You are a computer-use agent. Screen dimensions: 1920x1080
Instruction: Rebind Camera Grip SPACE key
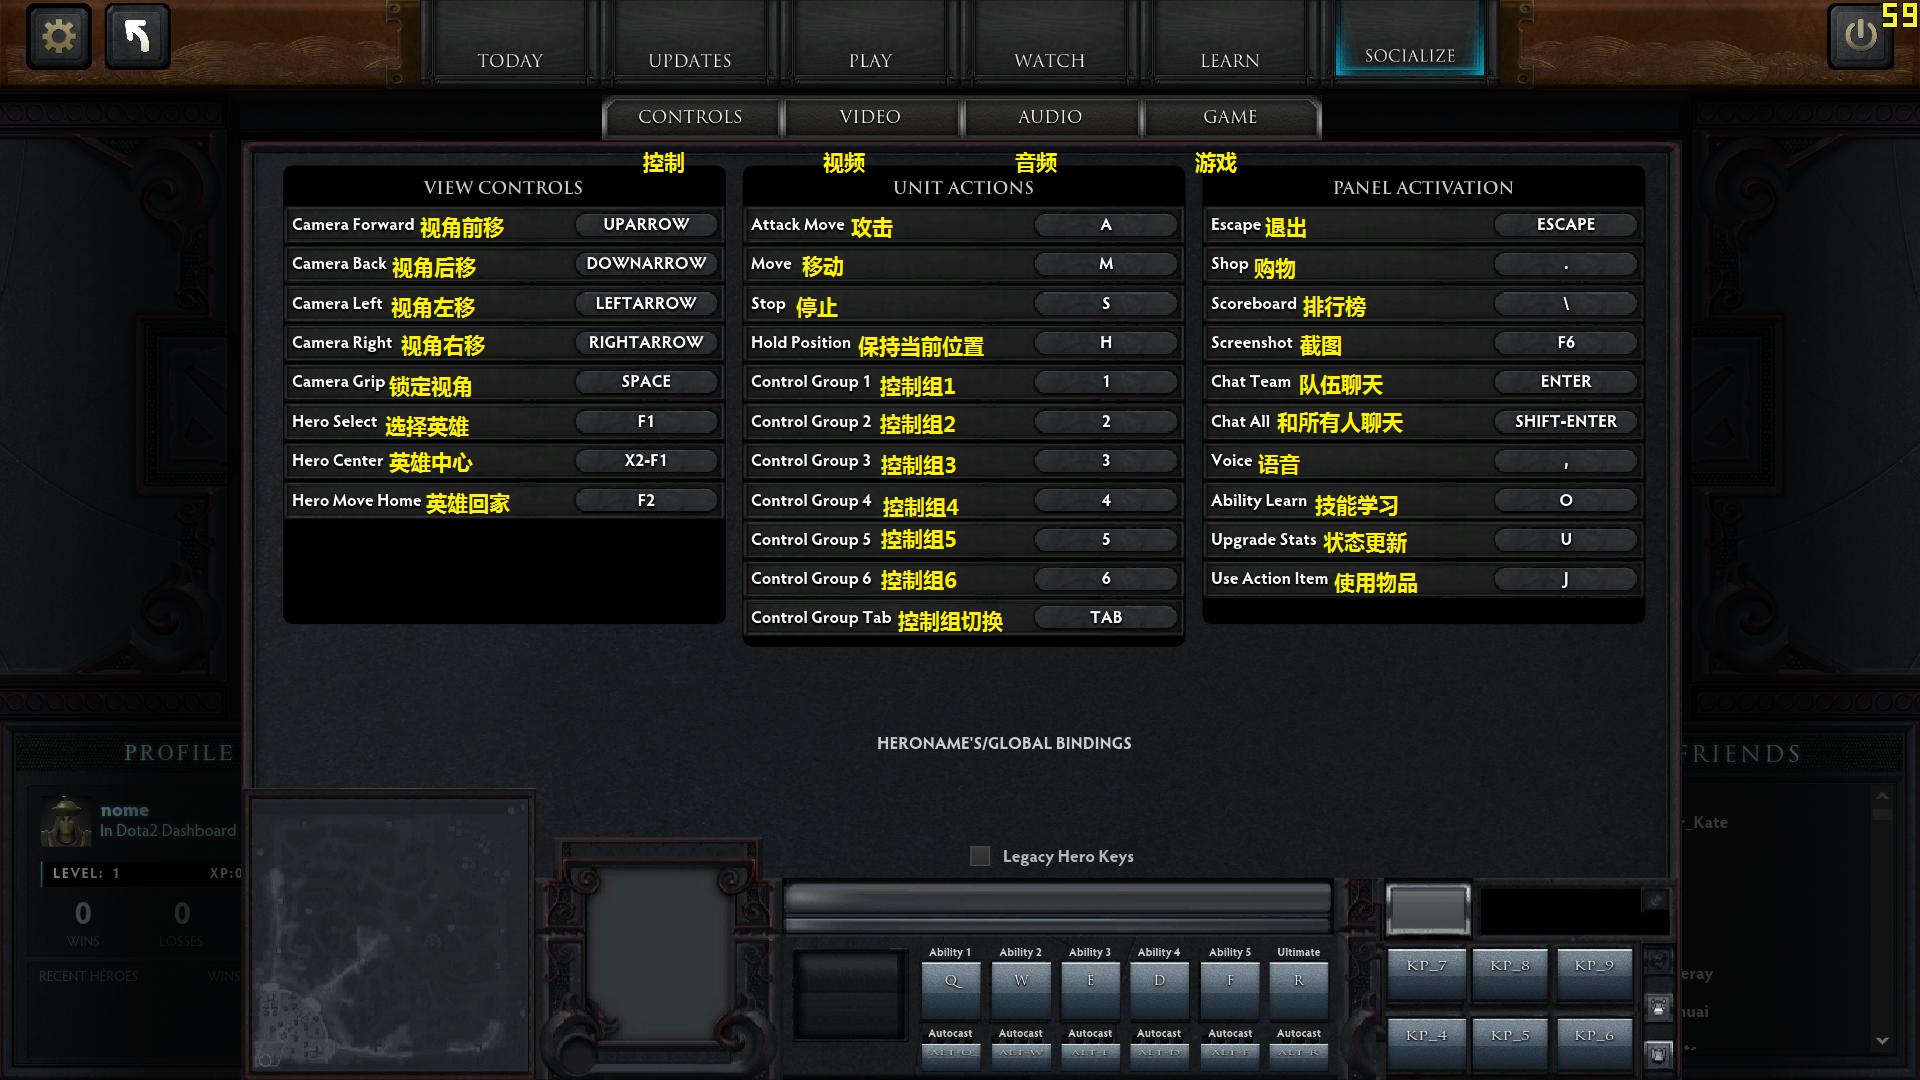pyautogui.click(x=646, y=382)
